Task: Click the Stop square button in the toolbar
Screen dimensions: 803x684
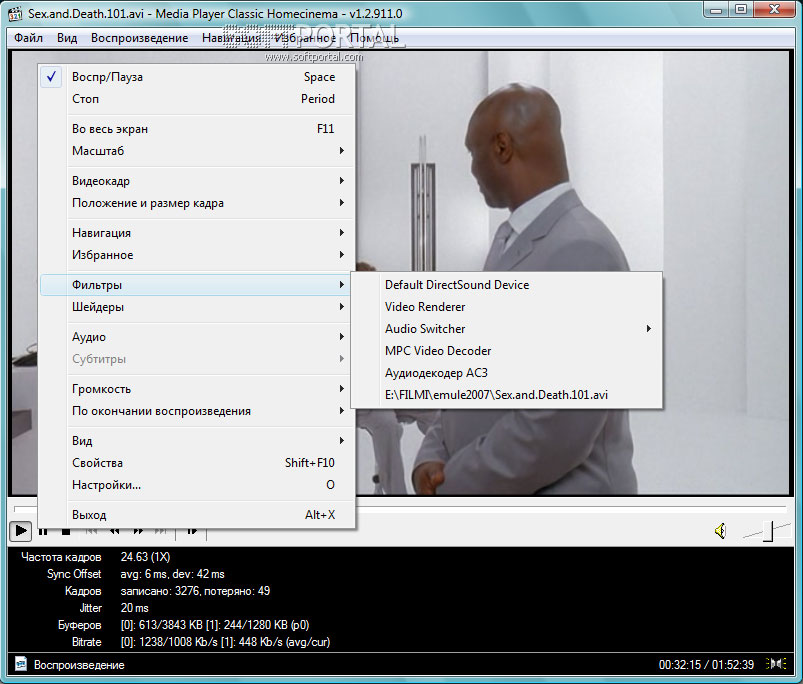Action: click(66, 531)
